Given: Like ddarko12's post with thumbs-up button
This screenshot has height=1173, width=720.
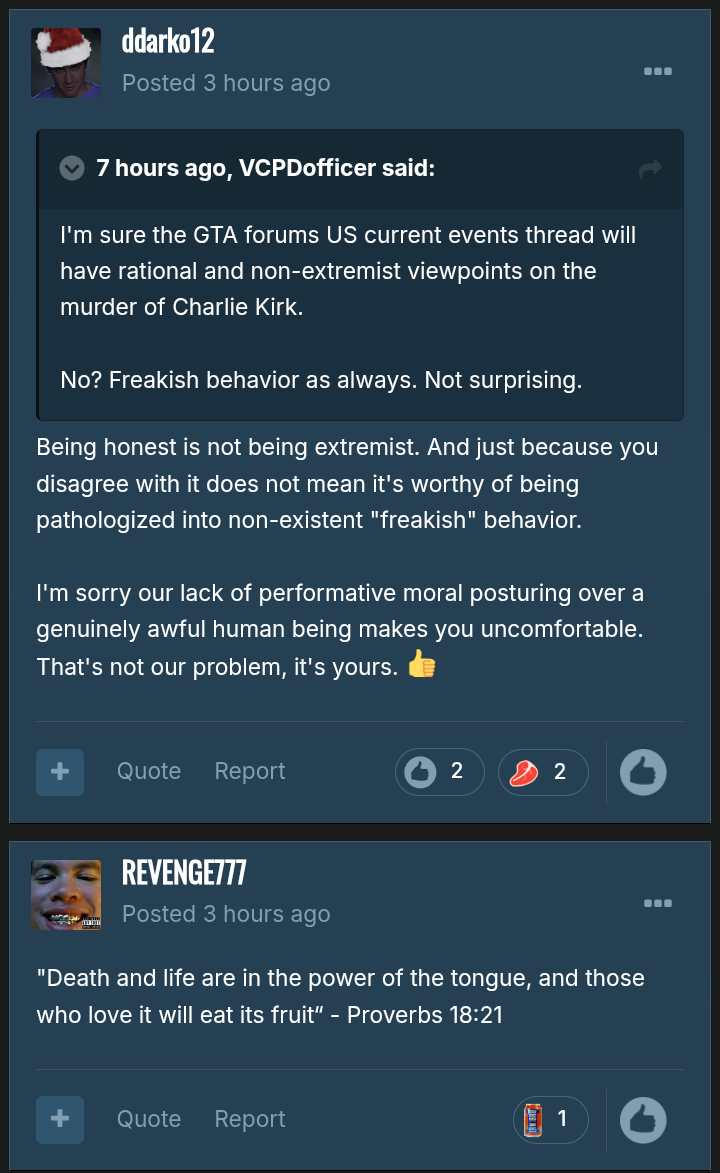Looking at the screenshot, I should point(643,772).
